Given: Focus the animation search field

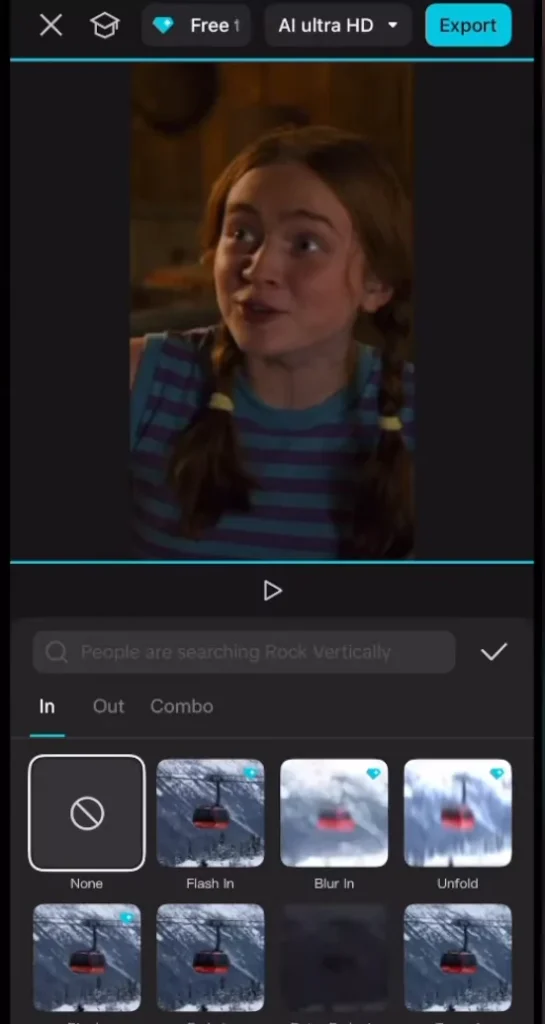Looking at the screenshot, I should (x=244, y=652).
